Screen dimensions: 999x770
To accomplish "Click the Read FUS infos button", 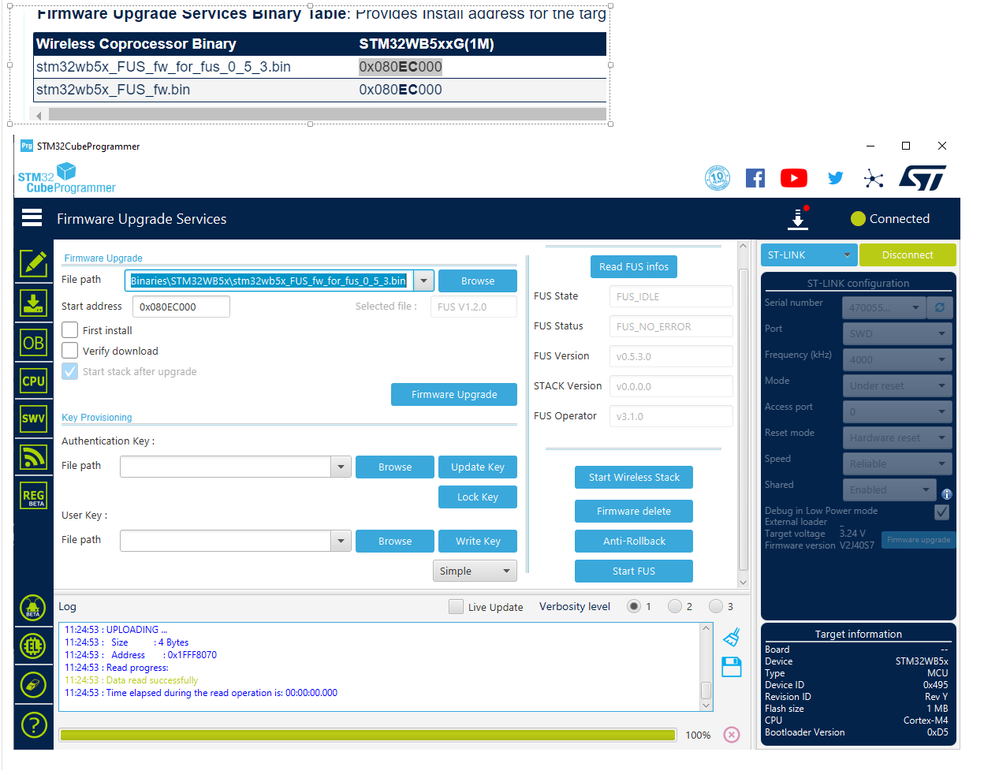I will [x=634, y=267].
